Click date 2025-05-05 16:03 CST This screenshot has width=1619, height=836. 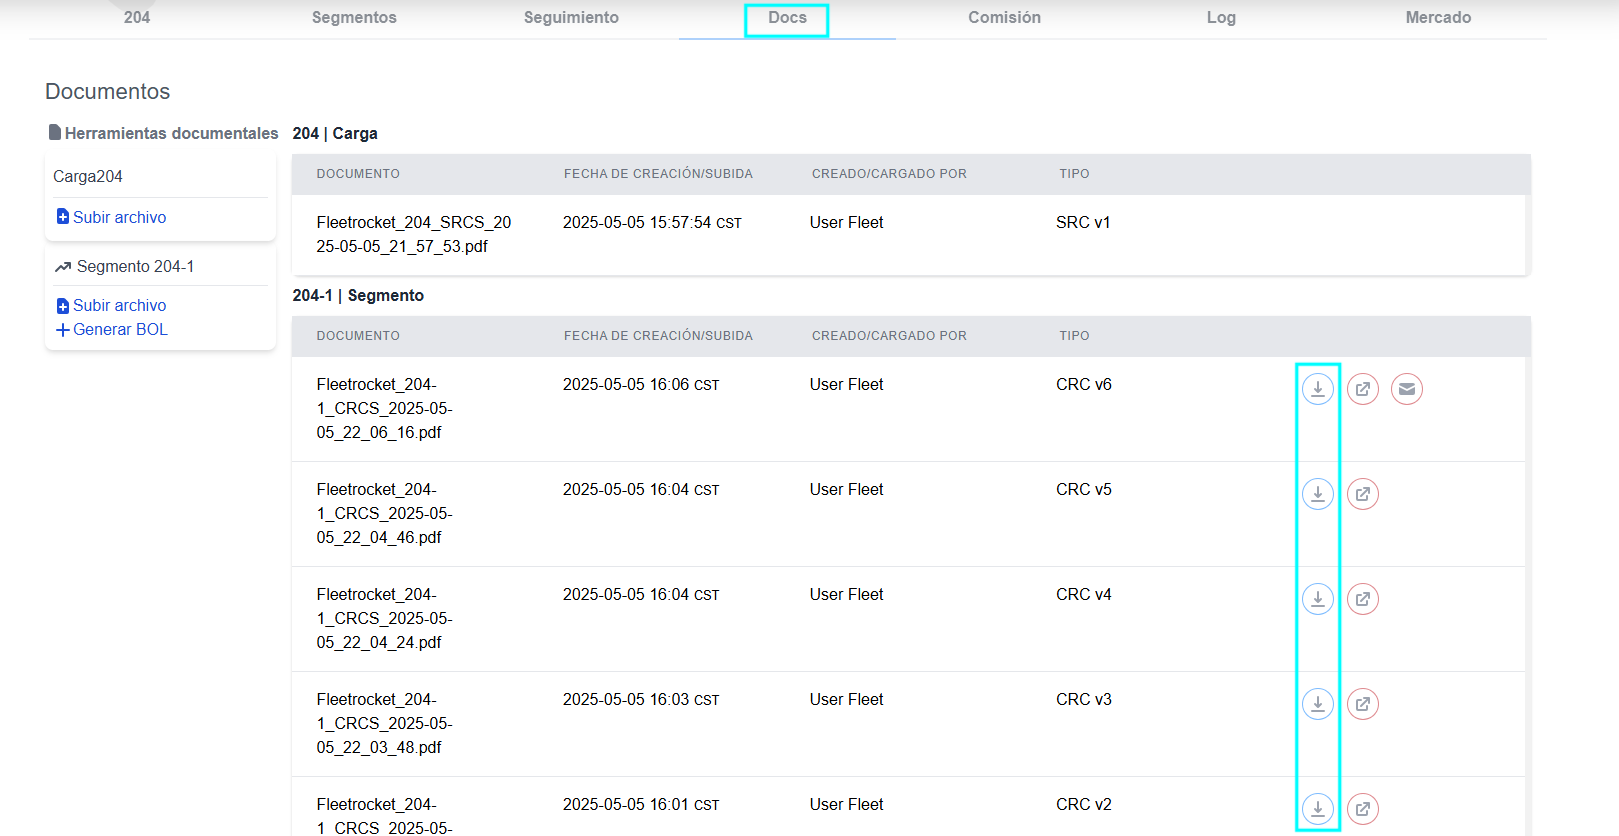[641, 699]
